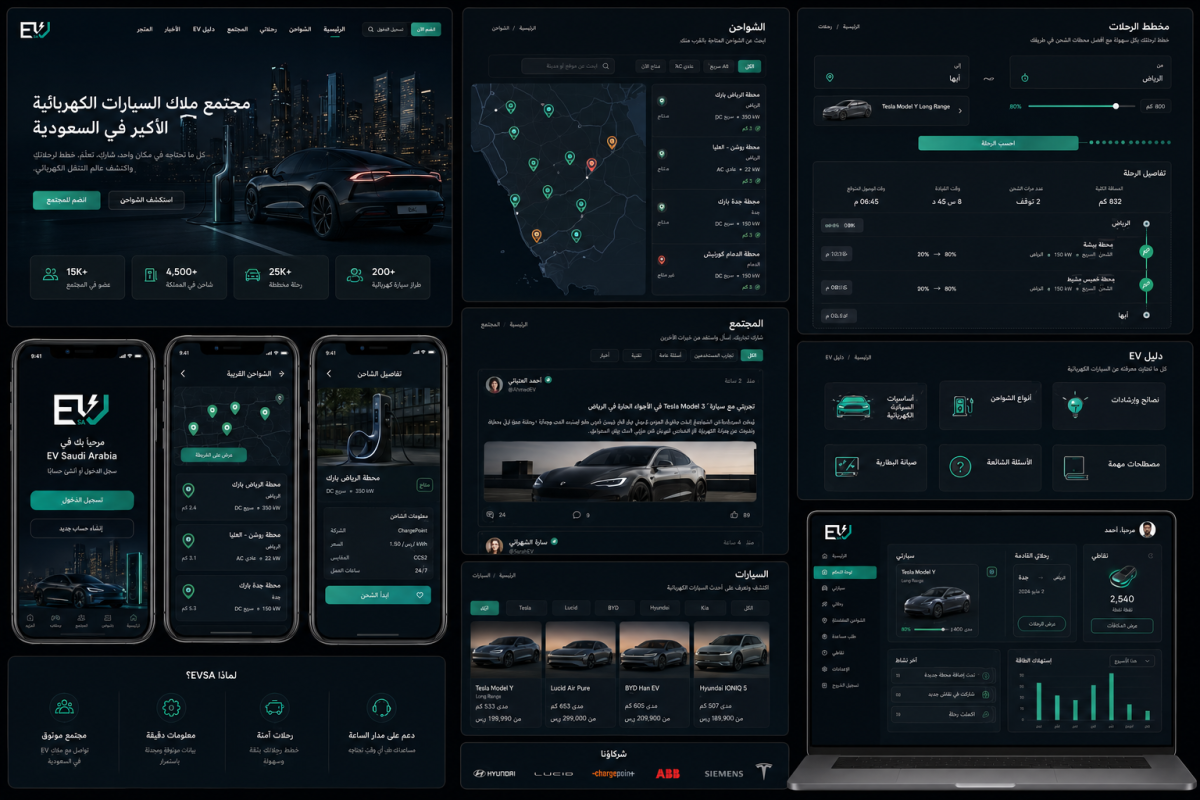Click the headset support icon in Why EVSA section
Image resolution: width=1200 pixels, height=800 pixels.
click(380, 708)
